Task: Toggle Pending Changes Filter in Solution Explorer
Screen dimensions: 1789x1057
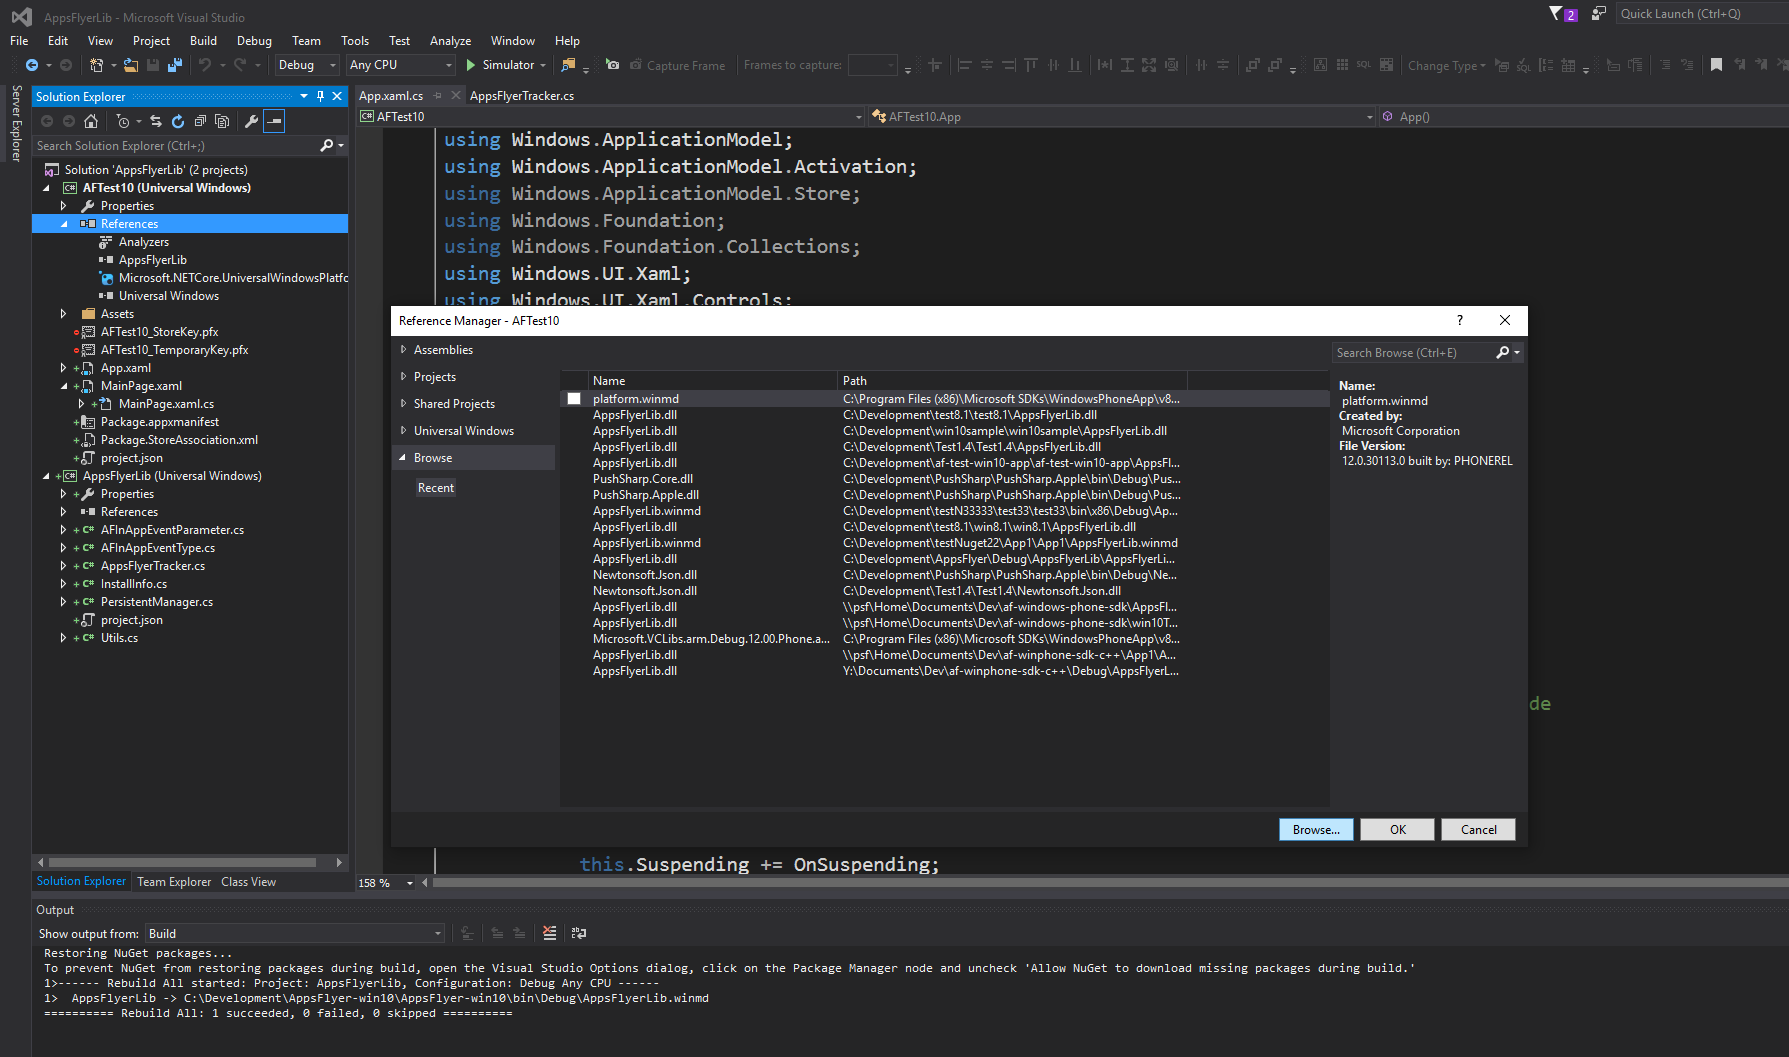Action: 125,121
